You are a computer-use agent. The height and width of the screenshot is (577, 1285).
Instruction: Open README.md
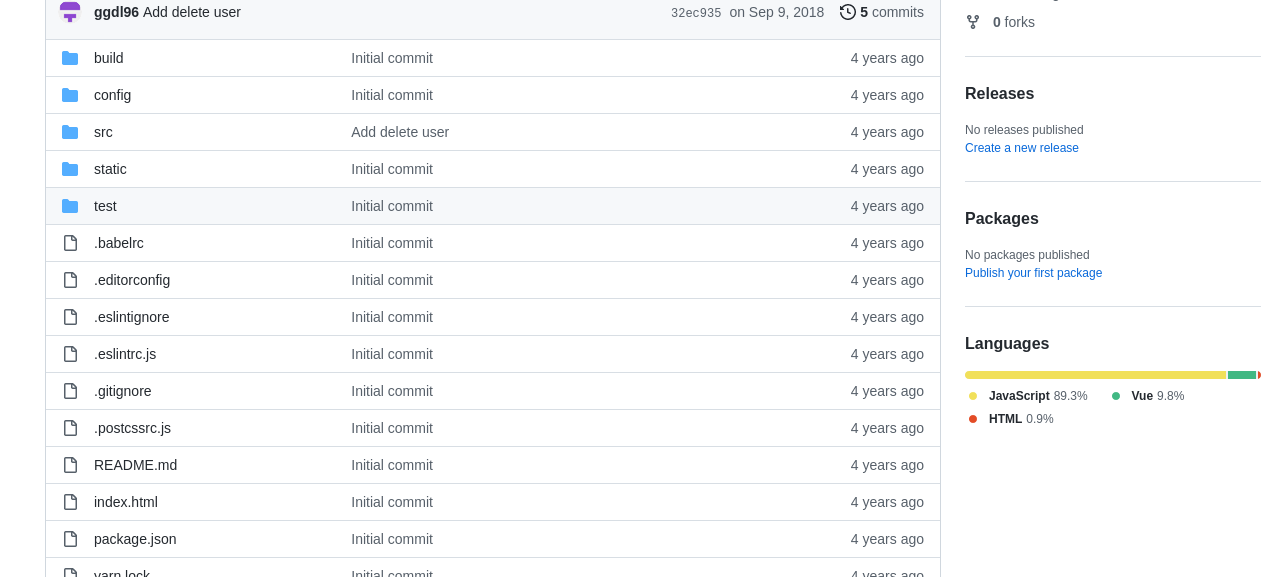click(135, 465)
